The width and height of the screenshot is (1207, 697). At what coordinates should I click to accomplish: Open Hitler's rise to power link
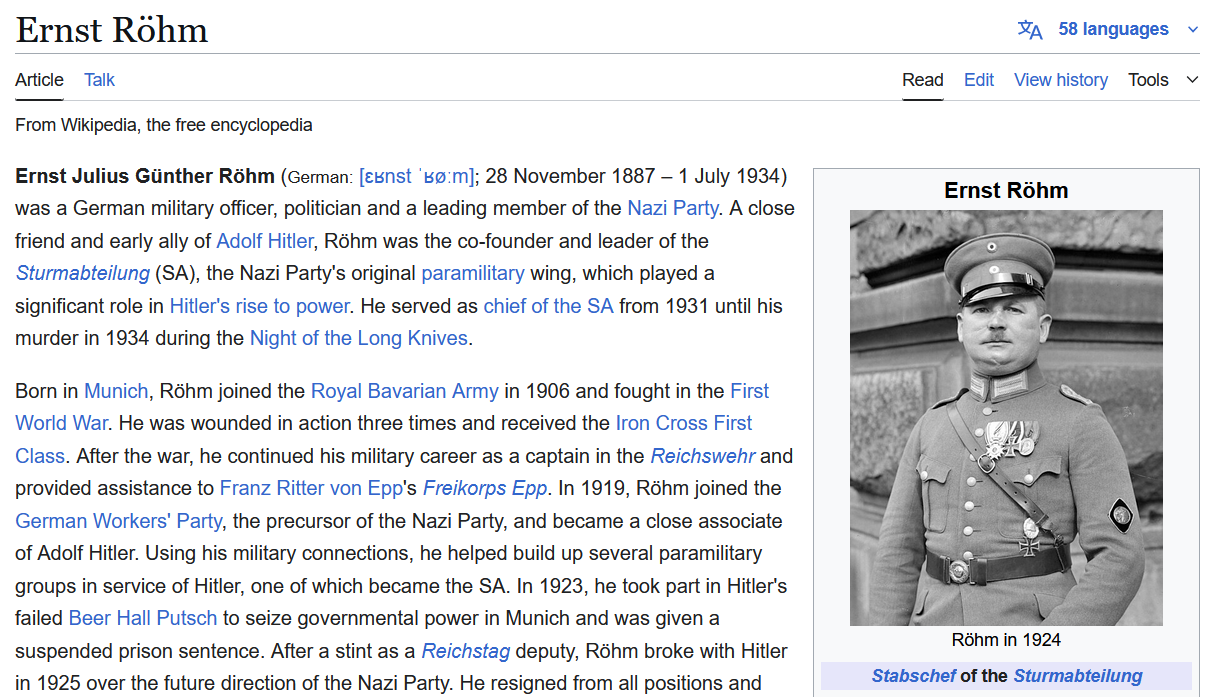tap(259, 306)
